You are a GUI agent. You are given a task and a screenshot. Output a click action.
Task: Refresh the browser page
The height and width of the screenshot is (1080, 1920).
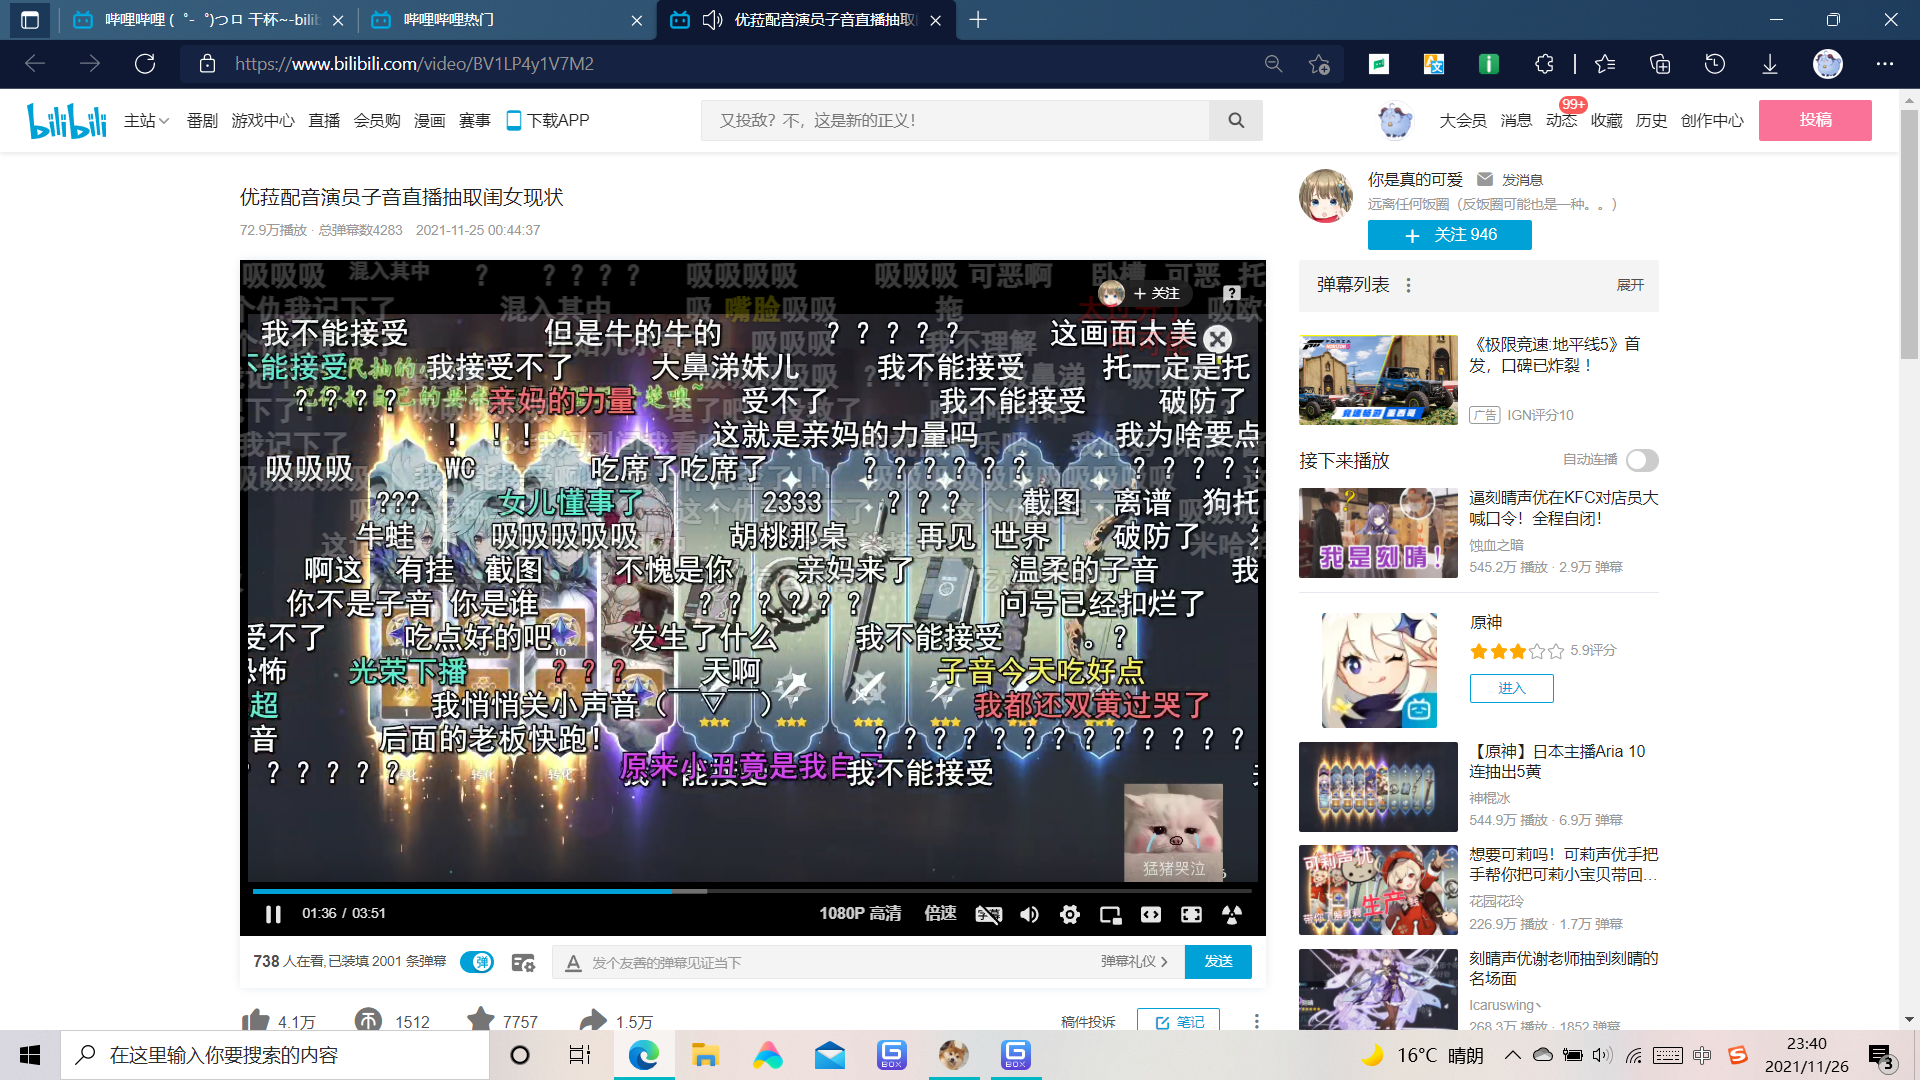pos(145,64)
